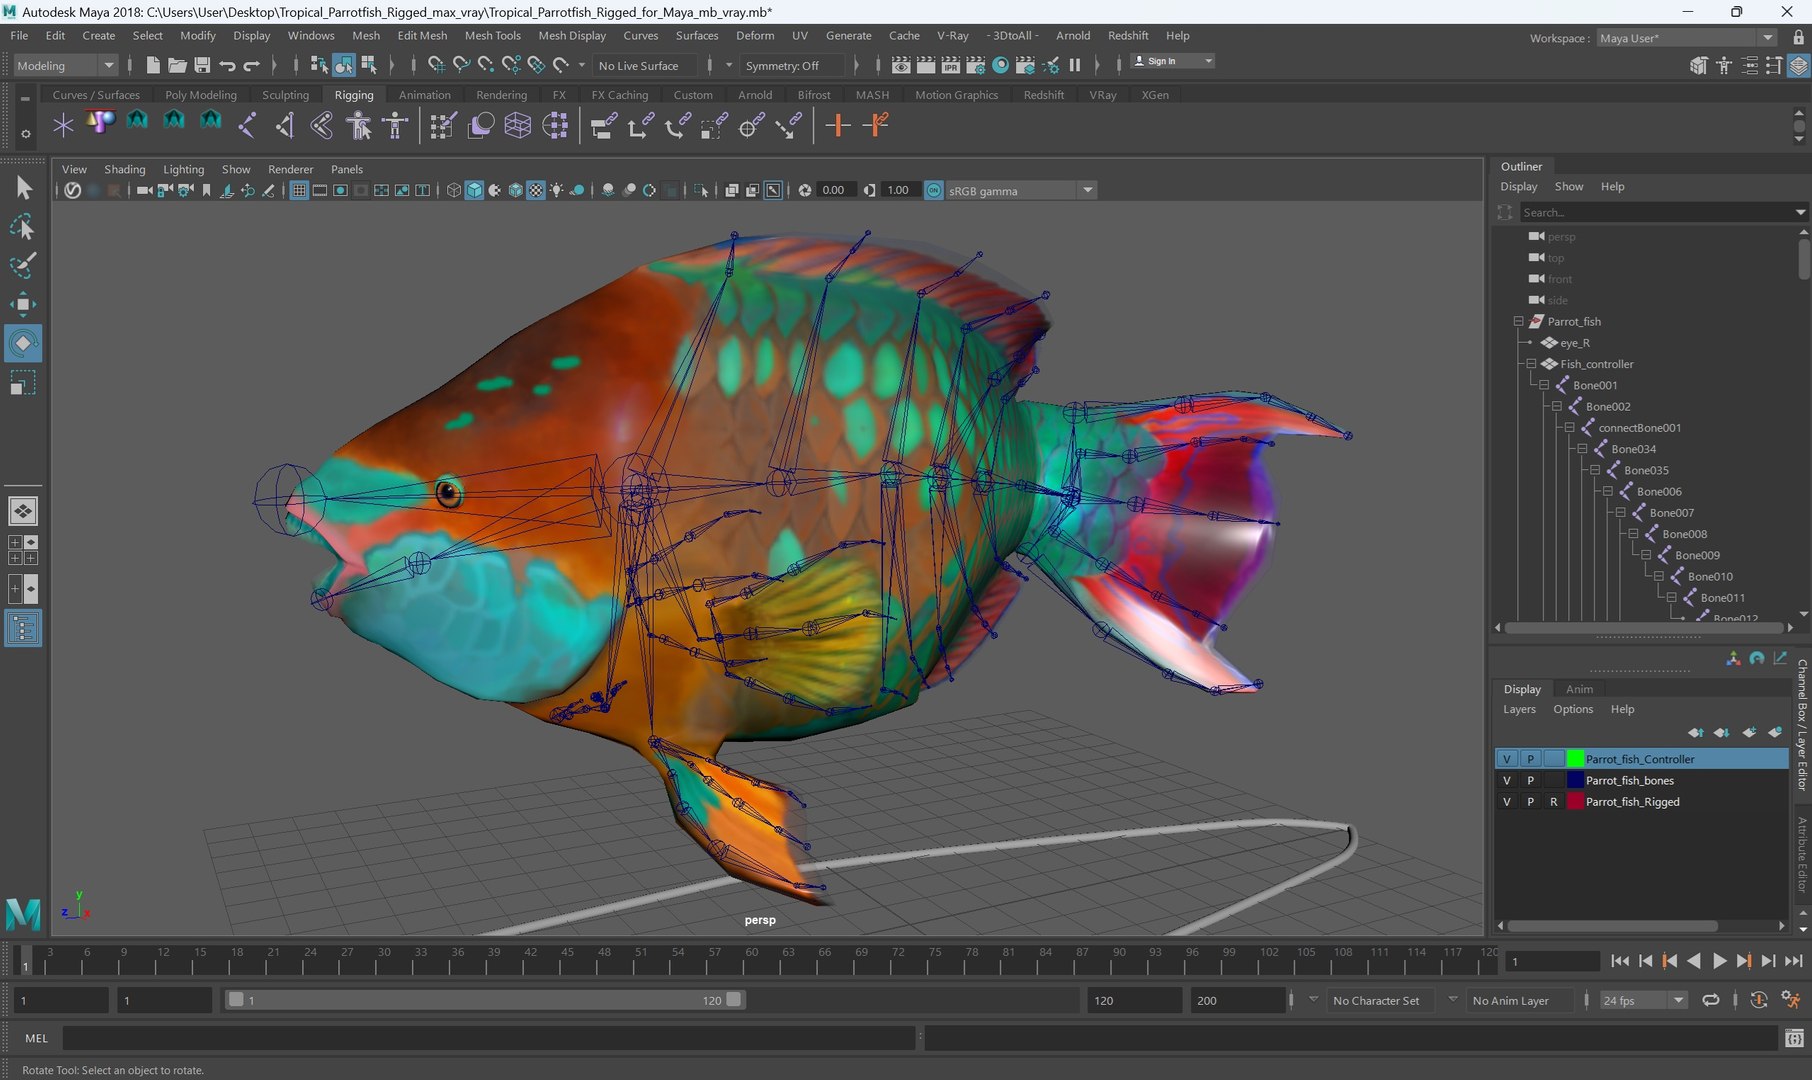Click the Outliner search field
Image resolution: width=1812 pixels, height=1080 pixels.
1658,212
